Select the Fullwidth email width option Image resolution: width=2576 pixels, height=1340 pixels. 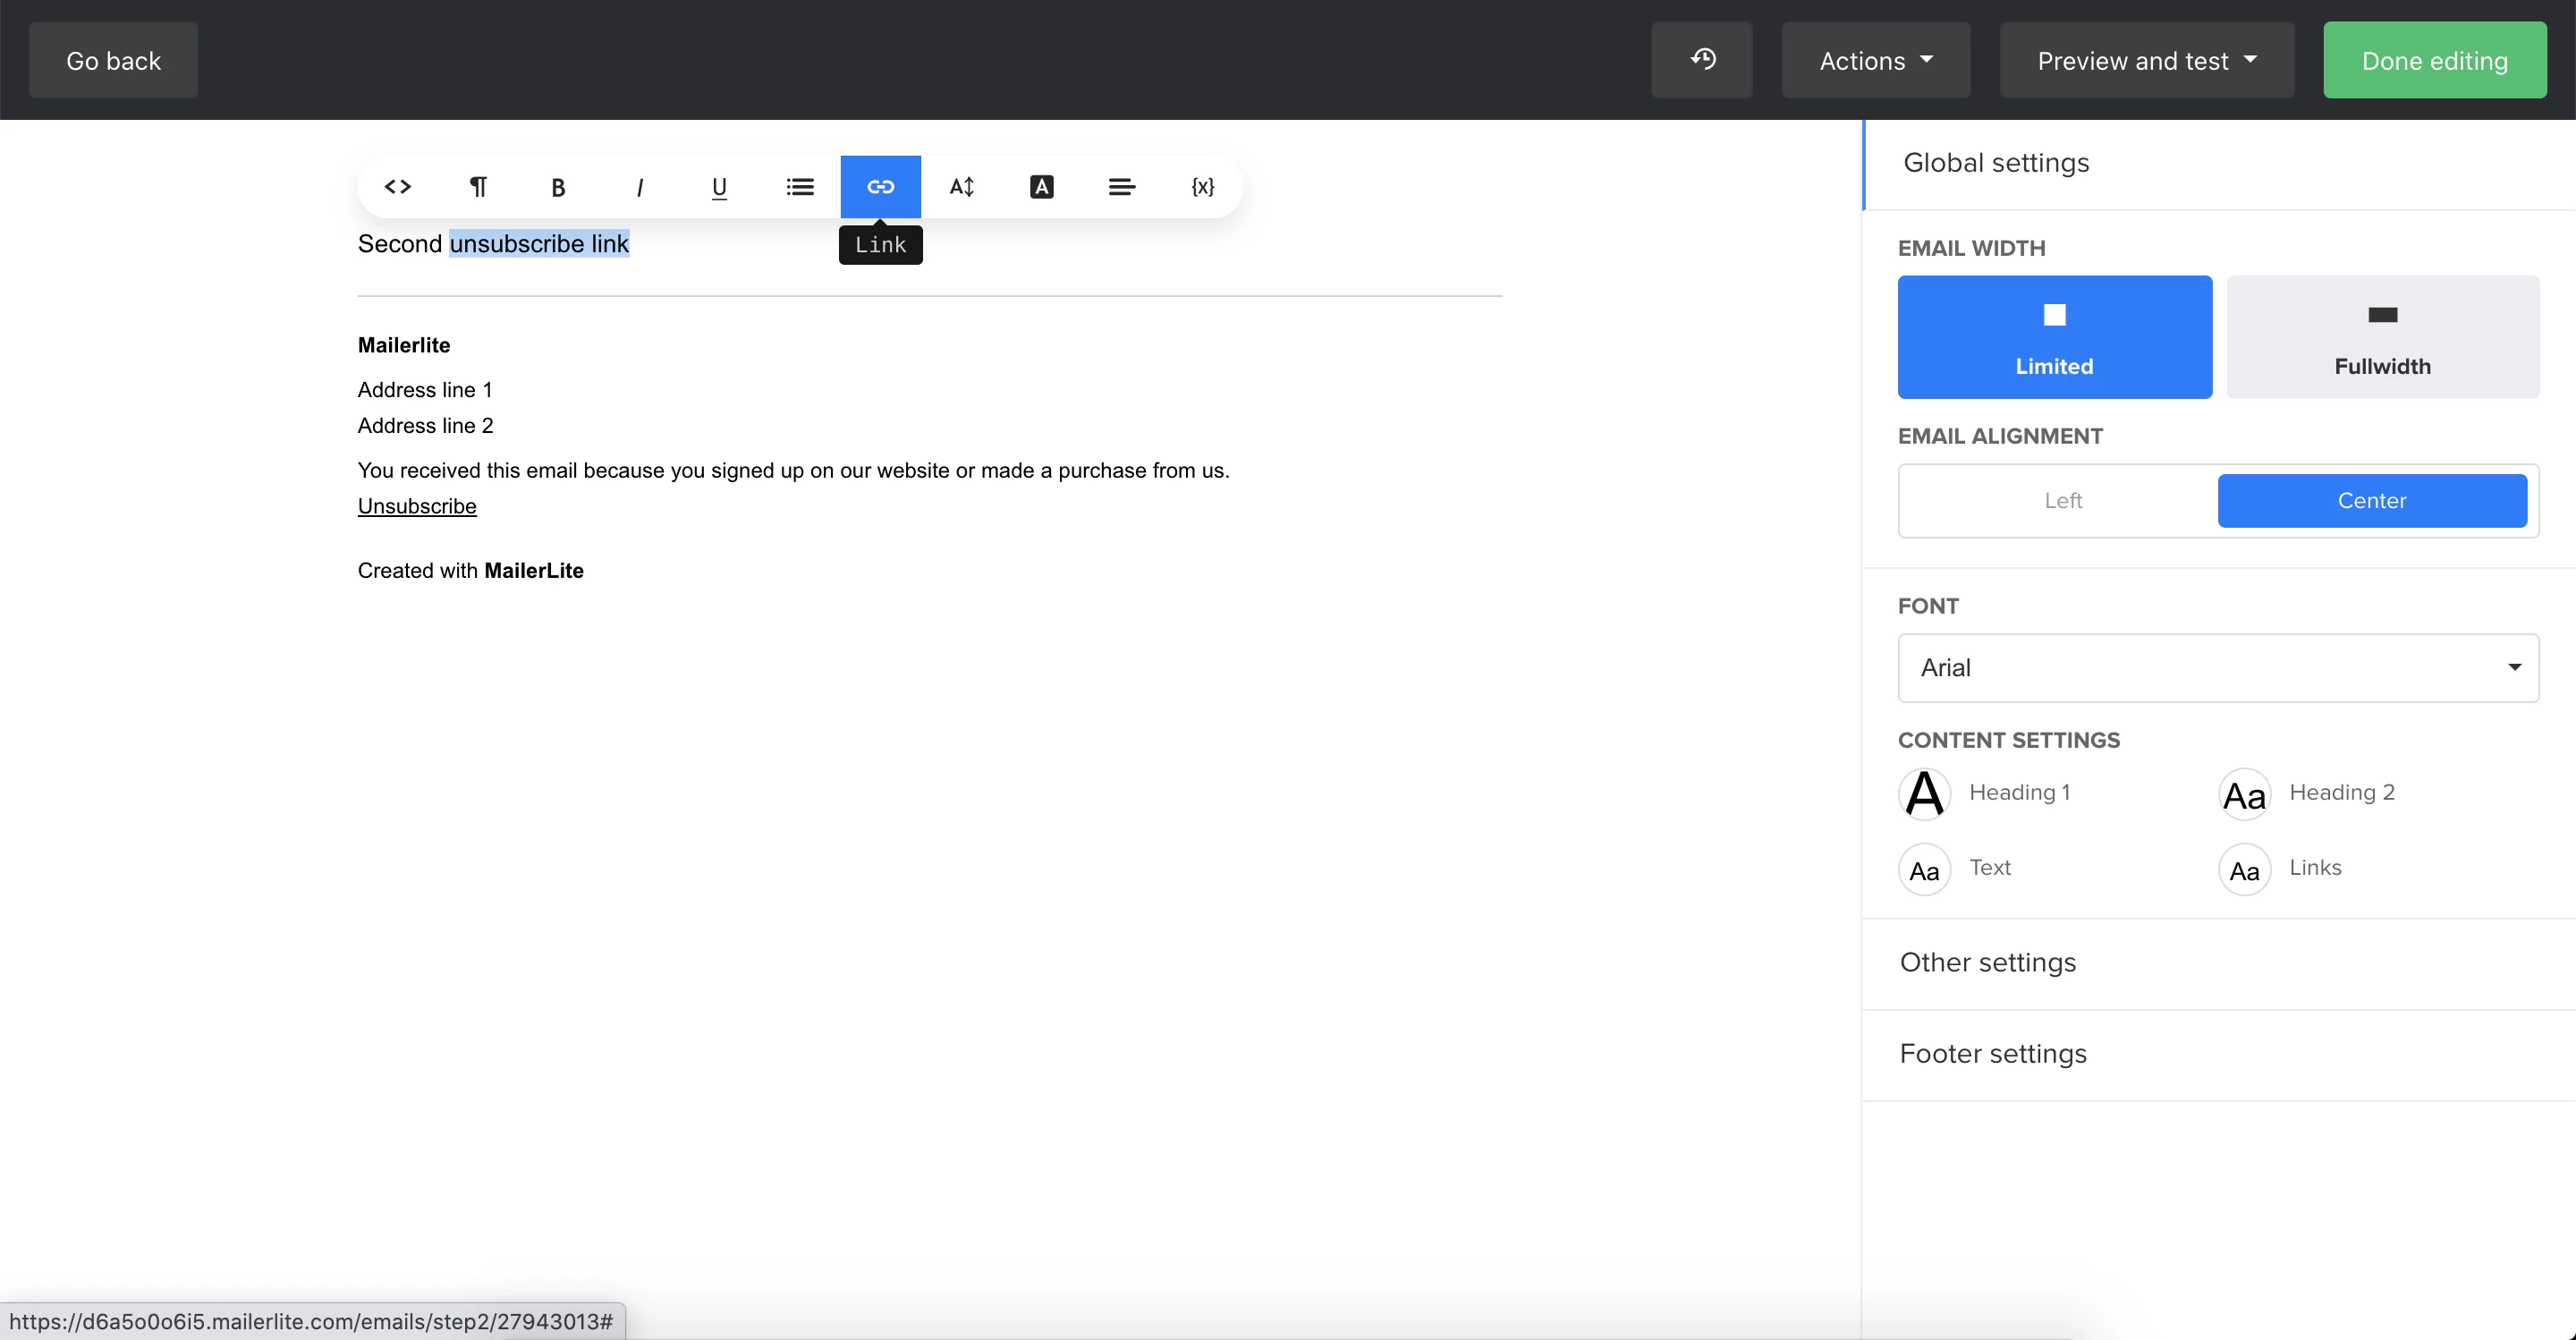pos(2382,337)
